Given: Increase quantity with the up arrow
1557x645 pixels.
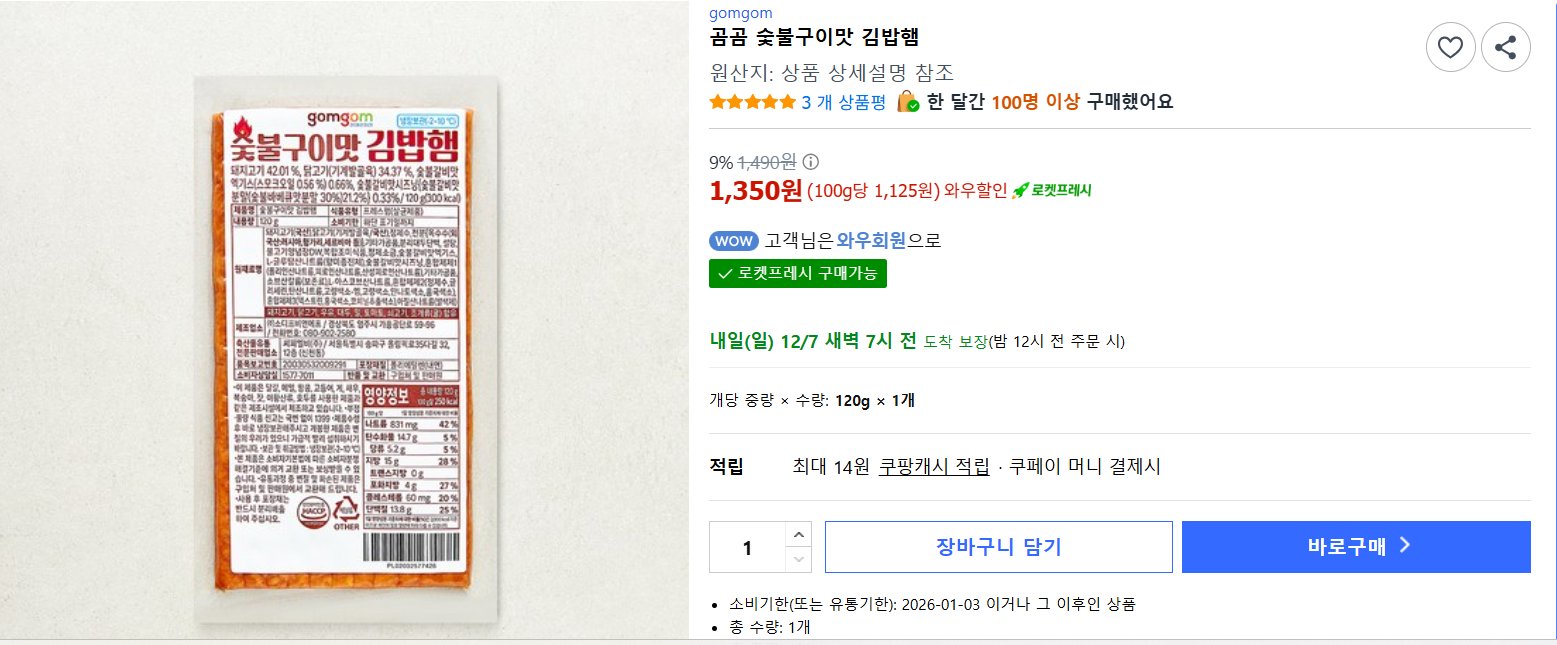Looking at the screenshot, I should 797,534.
